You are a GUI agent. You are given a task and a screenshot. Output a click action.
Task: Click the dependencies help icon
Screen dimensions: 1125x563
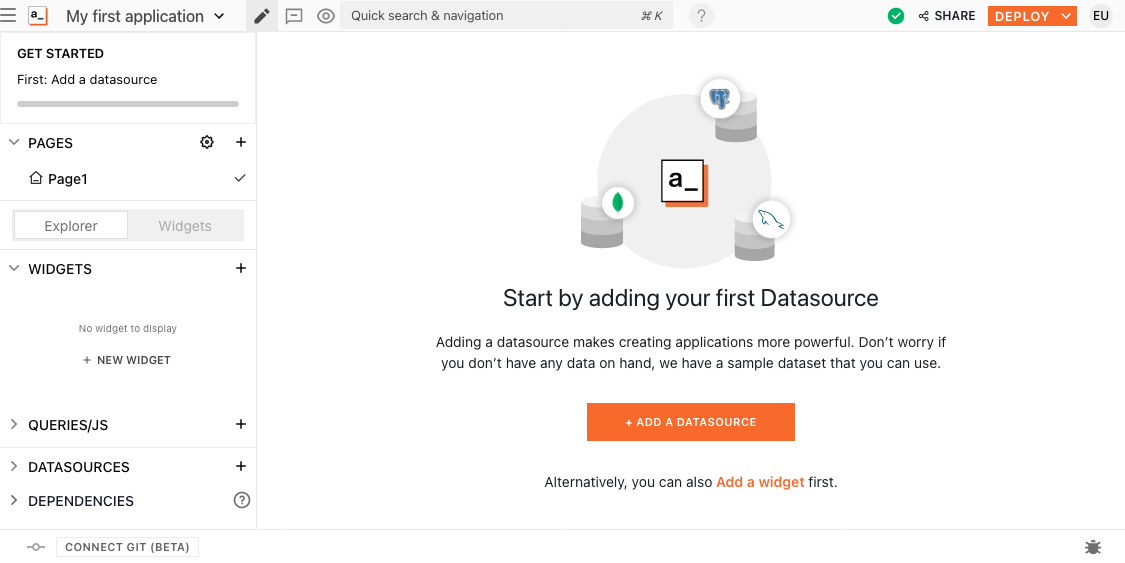[x=241, y=500]
